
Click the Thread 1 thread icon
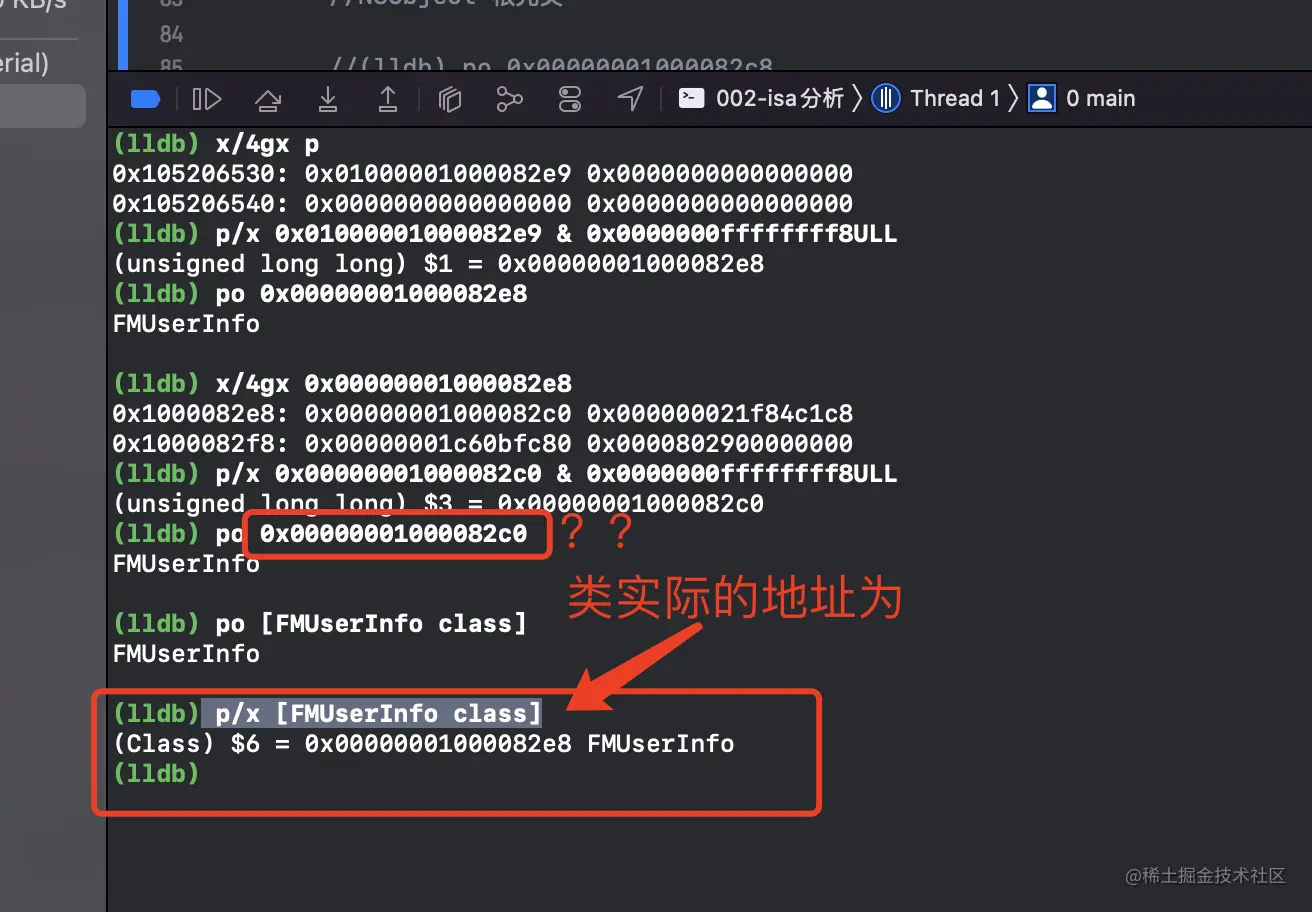(886, 98)
